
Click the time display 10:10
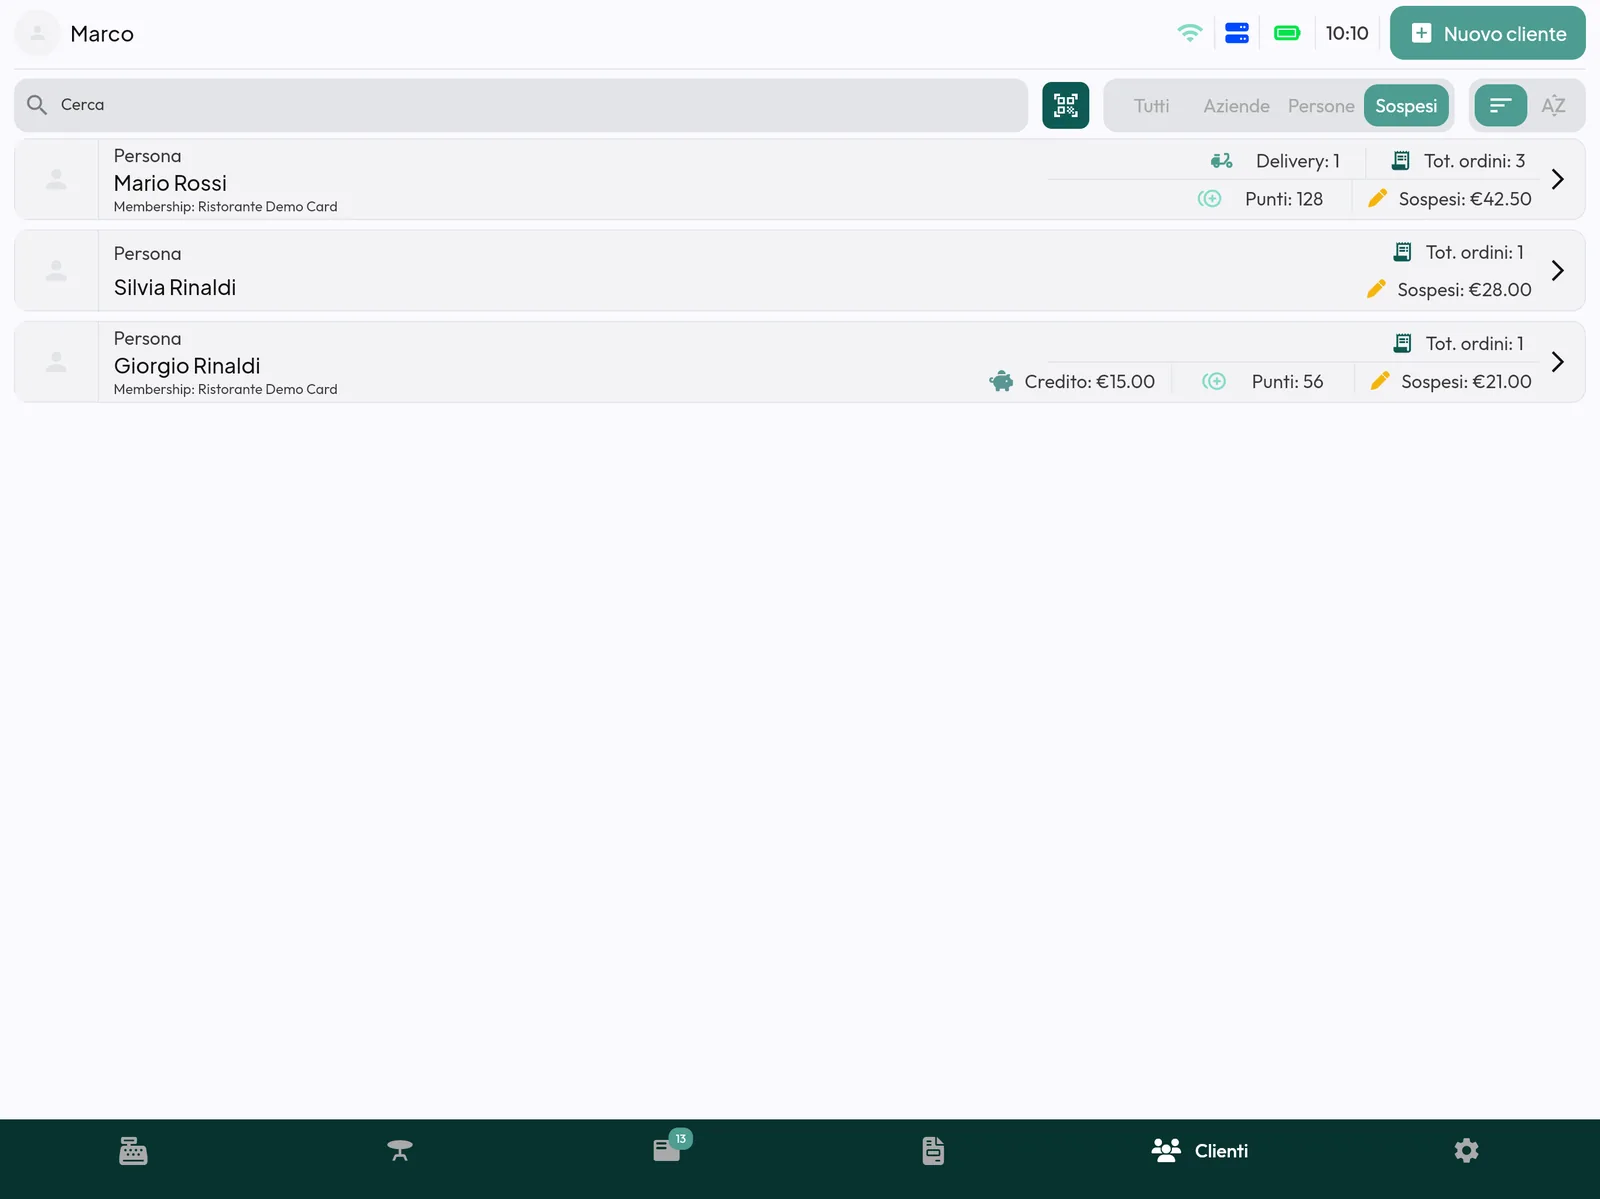coord(1347,33)
